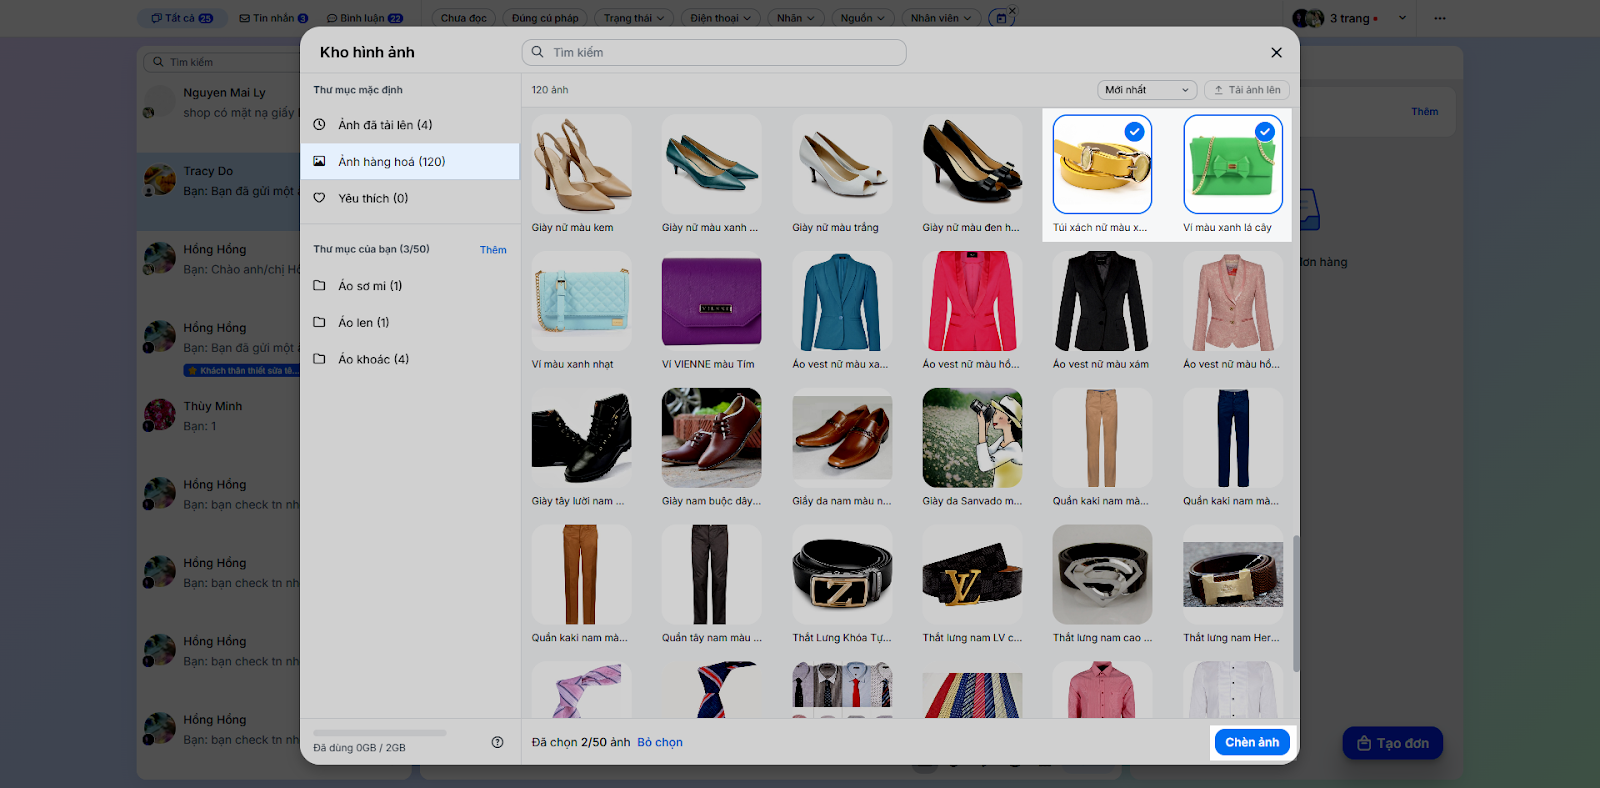Viewport: 1600px width, 788px height.
Task: Select the Áo vest nữ màu xám thumbnail
Action: [1102, 301]
